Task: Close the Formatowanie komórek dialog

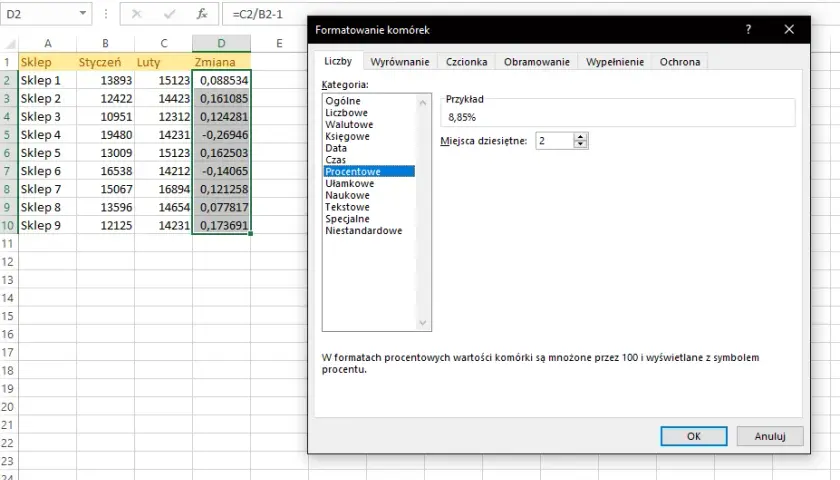Action: coord(789,29)
